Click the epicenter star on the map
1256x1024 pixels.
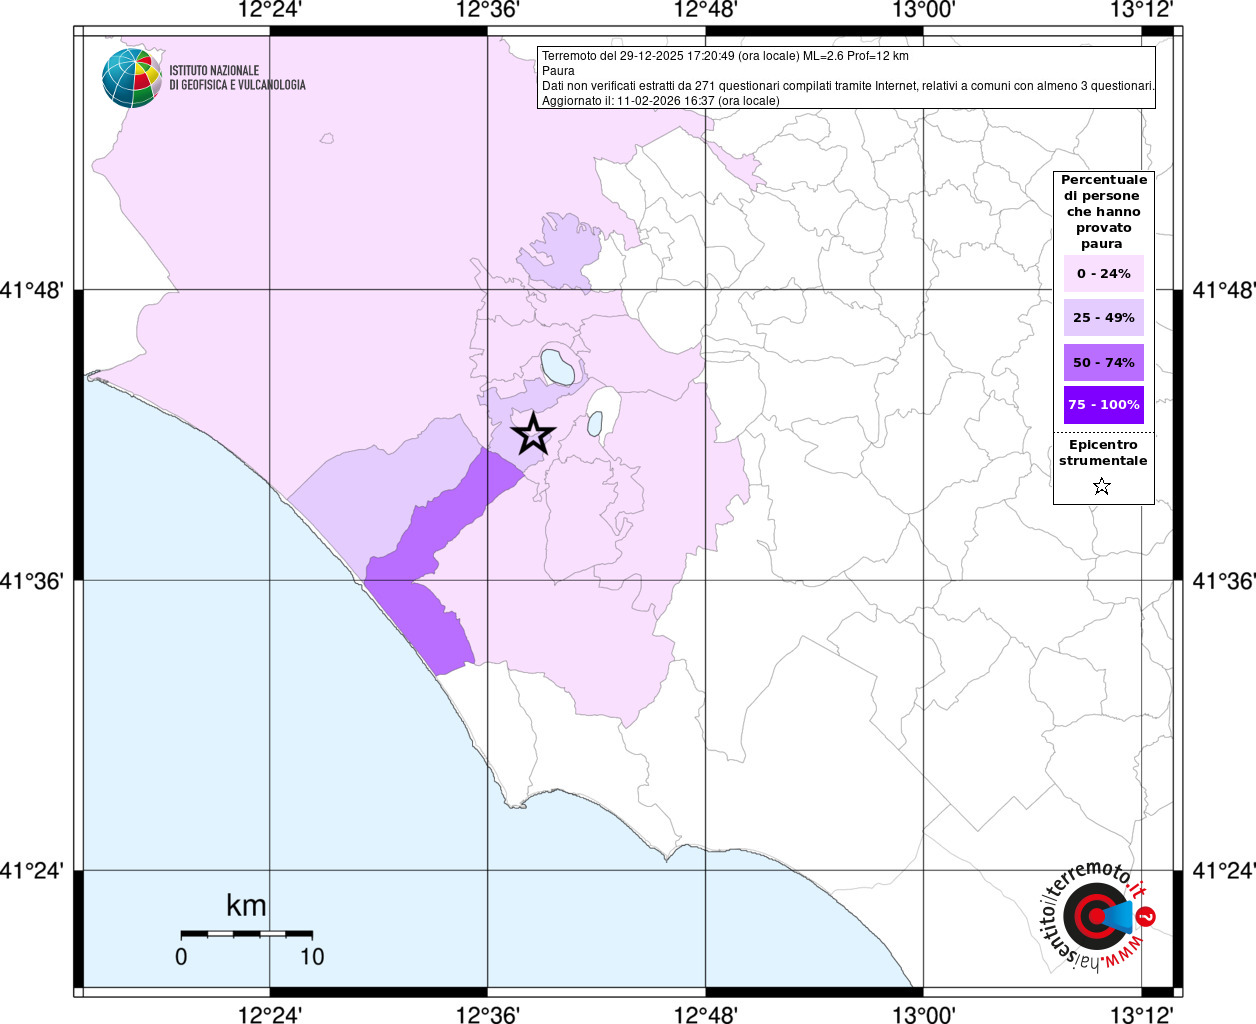click(x=533, y=434)
